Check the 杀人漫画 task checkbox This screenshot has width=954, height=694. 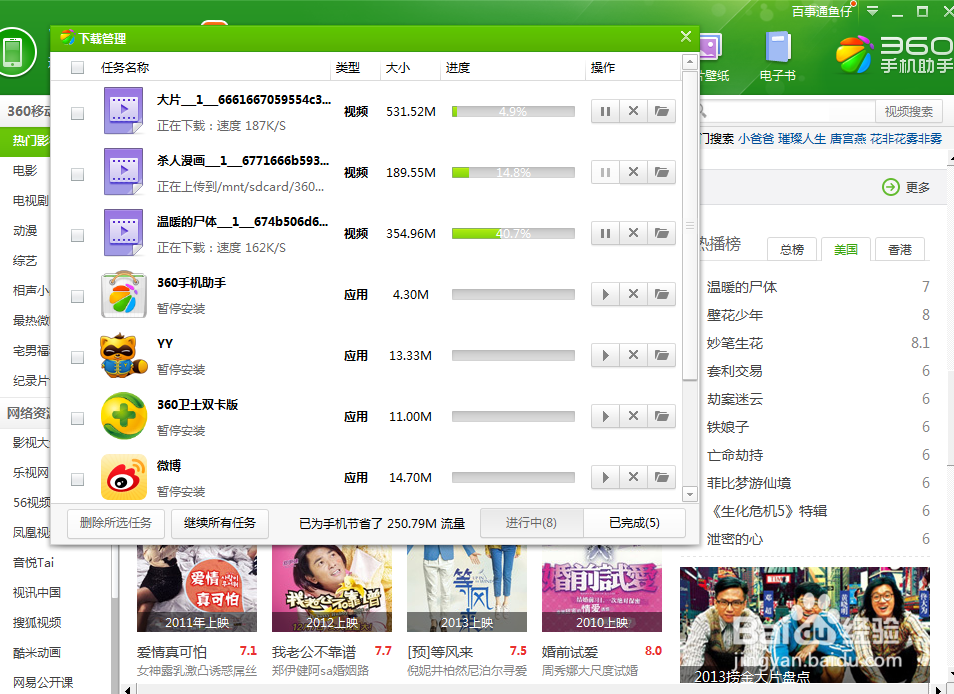[x=77, y=175]
